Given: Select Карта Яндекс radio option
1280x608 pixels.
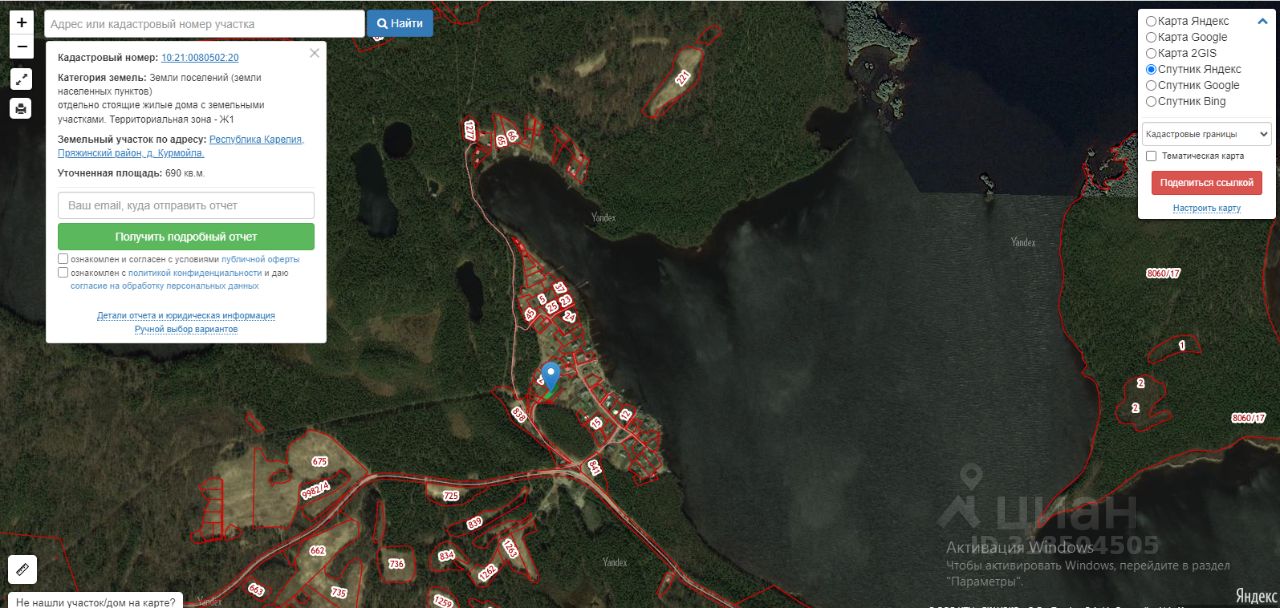Looking at the screenshot, I should (x=1151, y=21).
